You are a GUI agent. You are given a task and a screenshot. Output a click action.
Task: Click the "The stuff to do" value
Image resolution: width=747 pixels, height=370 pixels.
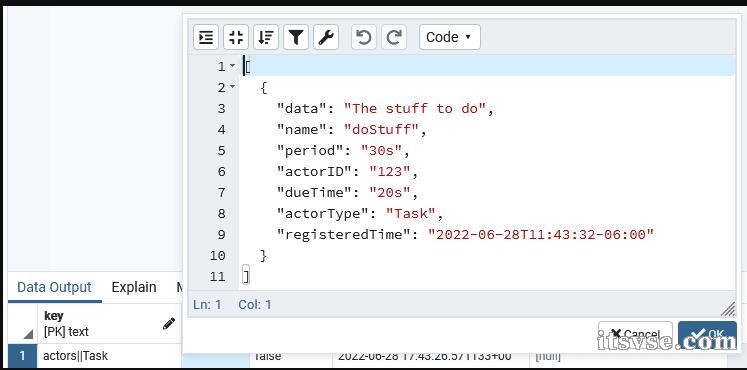click(x=414, y=109)
